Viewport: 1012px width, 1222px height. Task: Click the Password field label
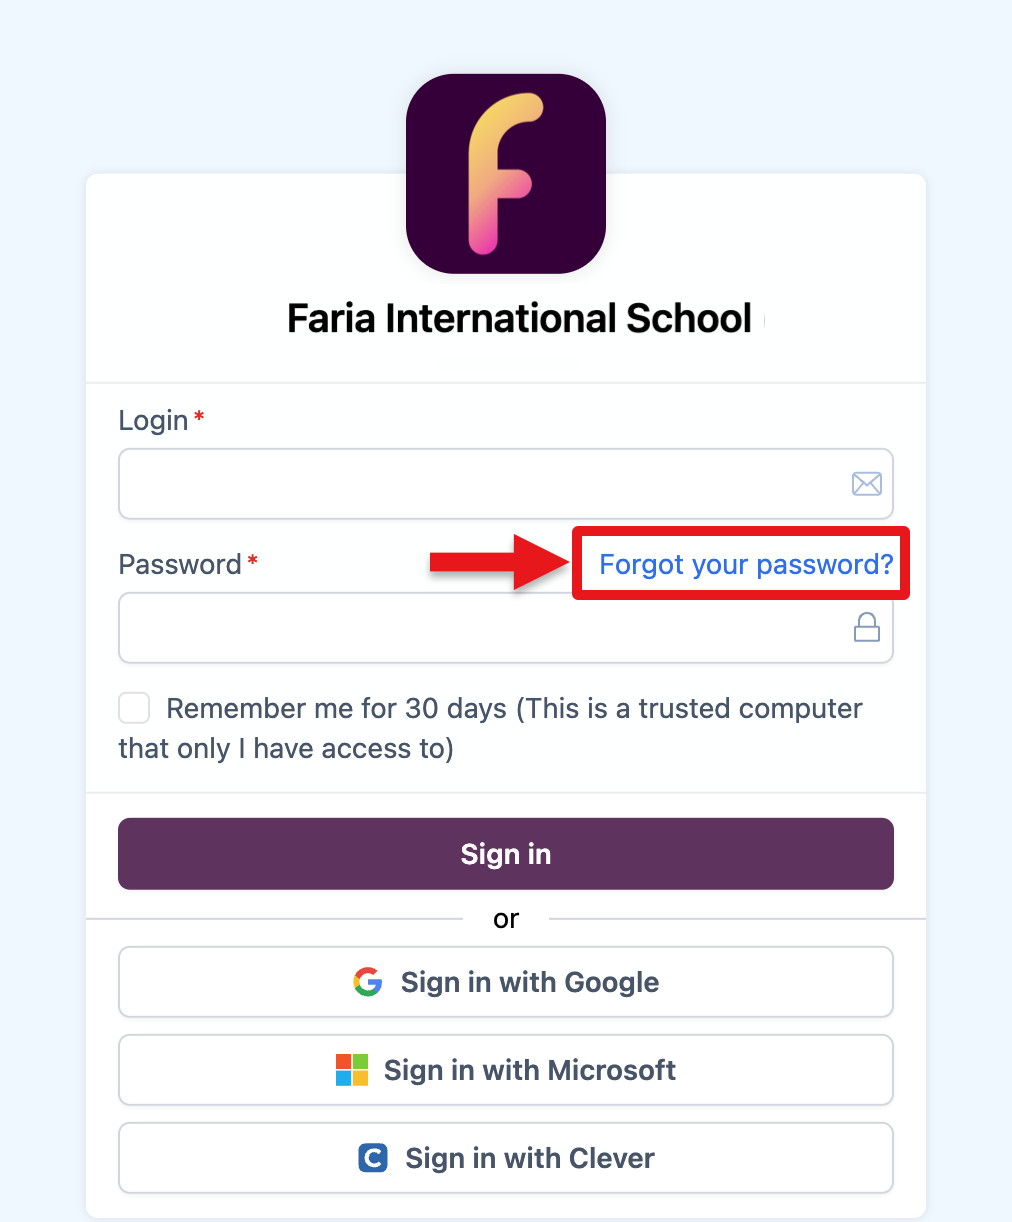point(180,564)
